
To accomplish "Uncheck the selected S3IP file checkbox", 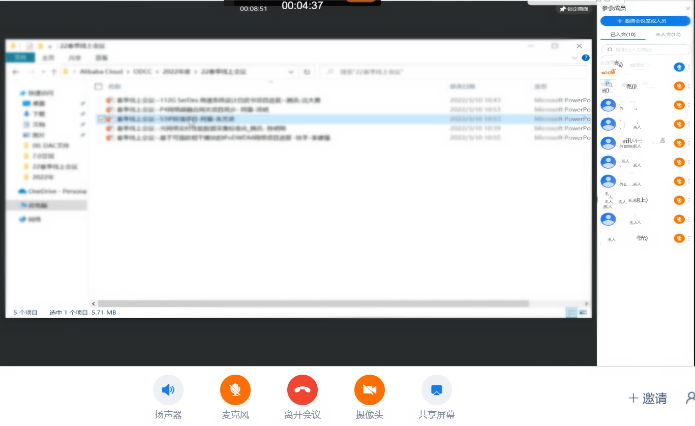I will tap(102, 119).
